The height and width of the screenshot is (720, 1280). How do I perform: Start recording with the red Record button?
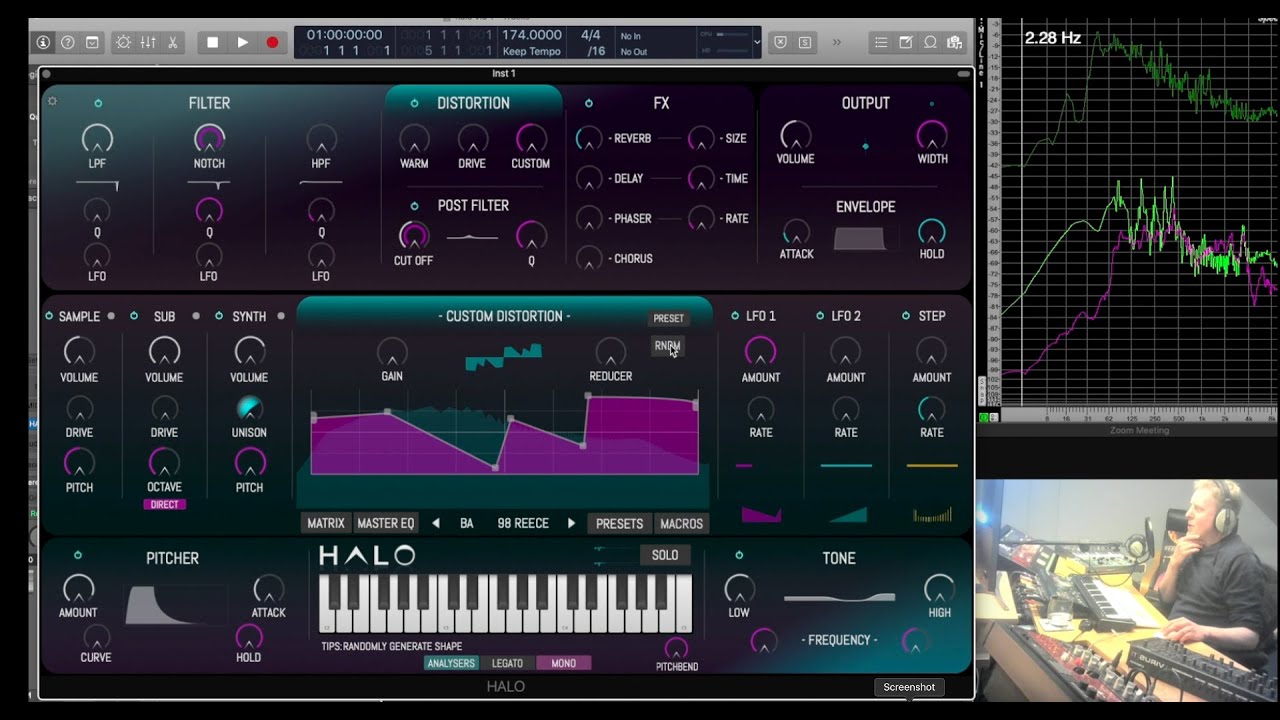[272, 42]
